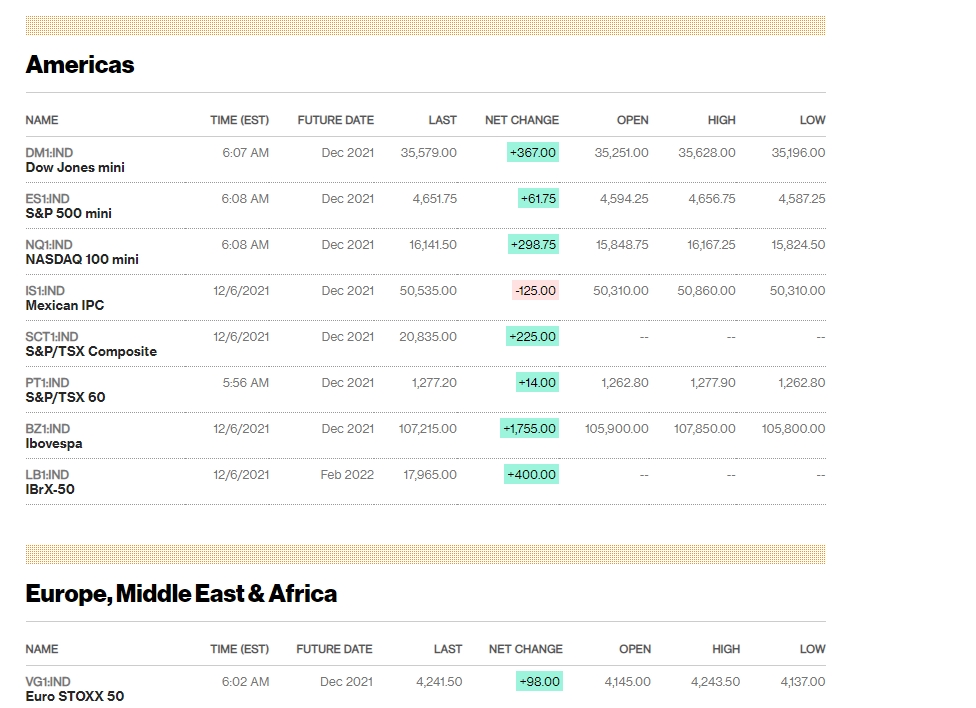Click the NQ1:IND ticker symbol
This screenshot has width=976, height=708.
49,245
